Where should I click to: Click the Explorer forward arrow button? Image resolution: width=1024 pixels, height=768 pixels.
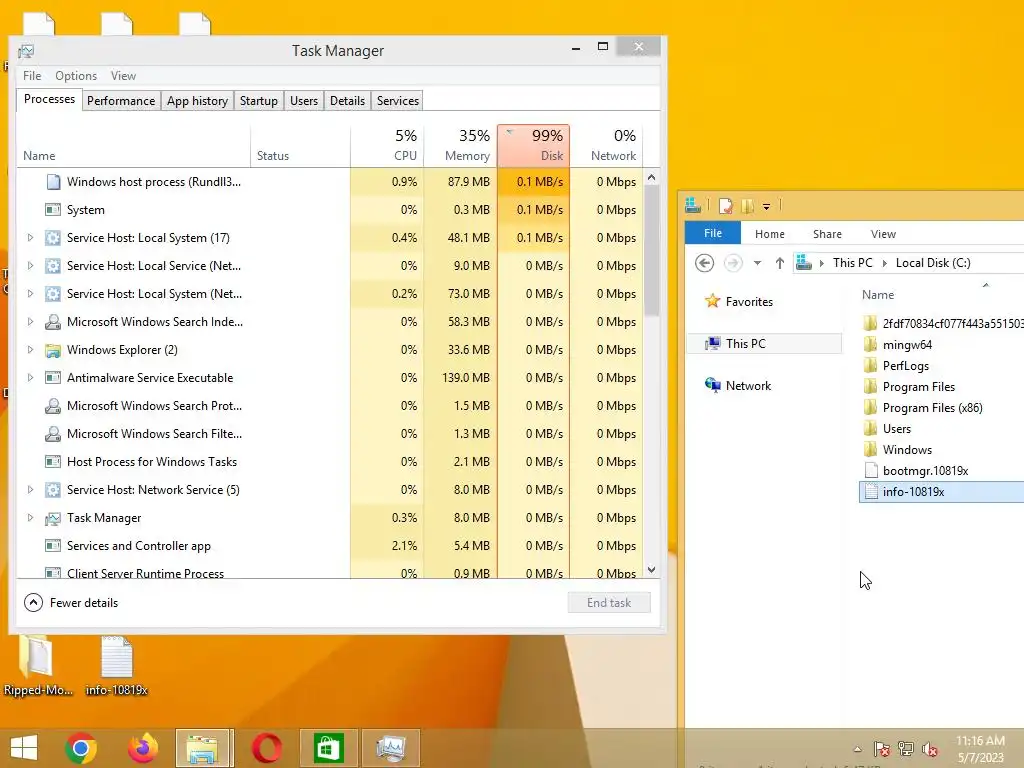(733, 263)
